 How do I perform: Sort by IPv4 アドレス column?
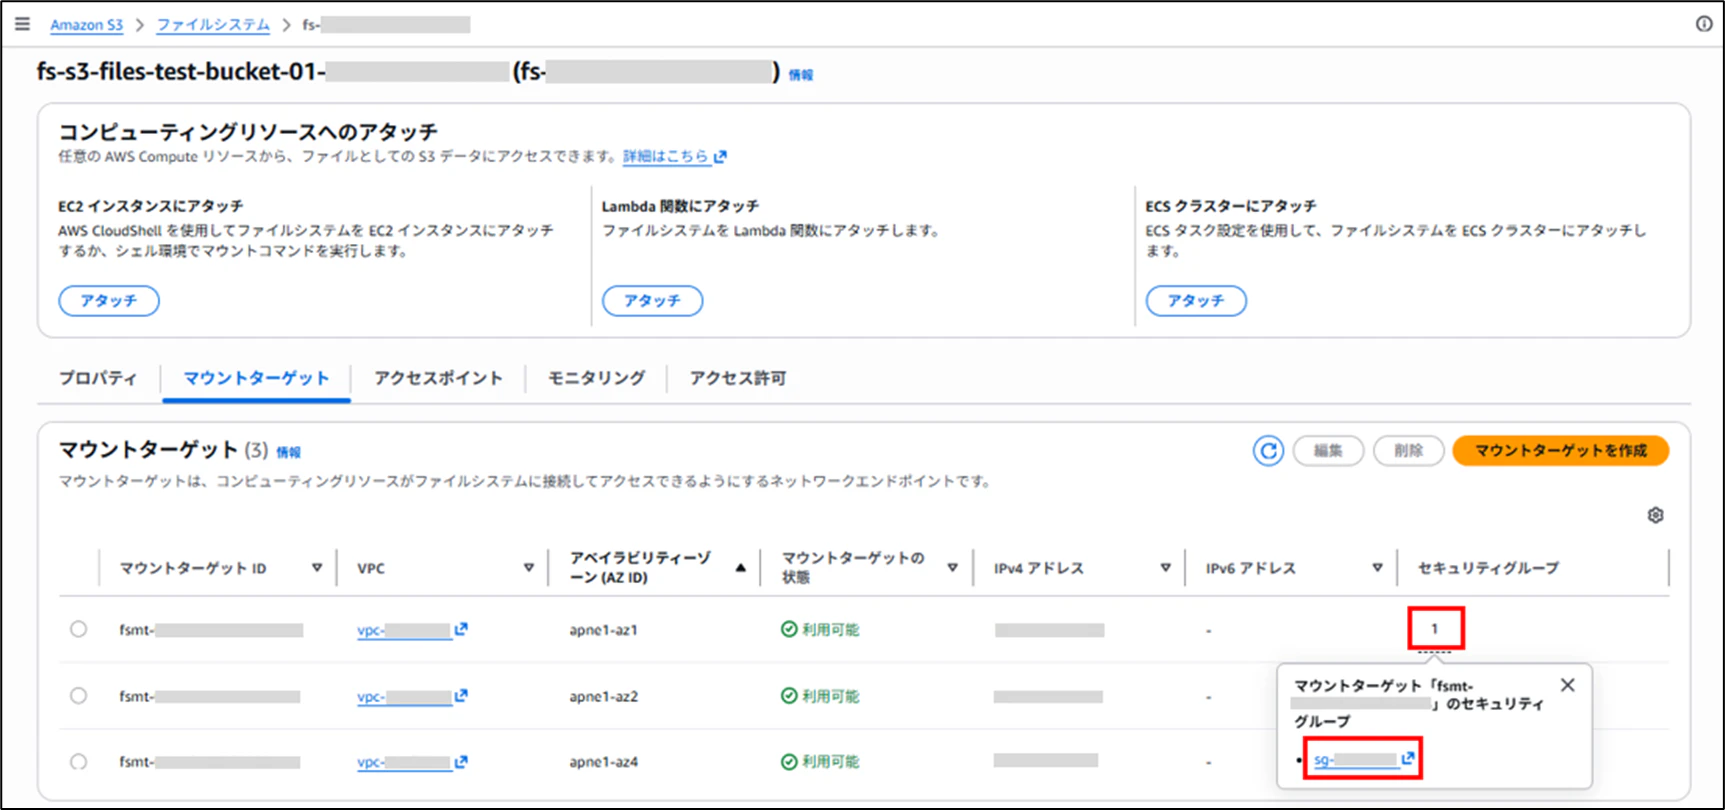coord(1165,567)
